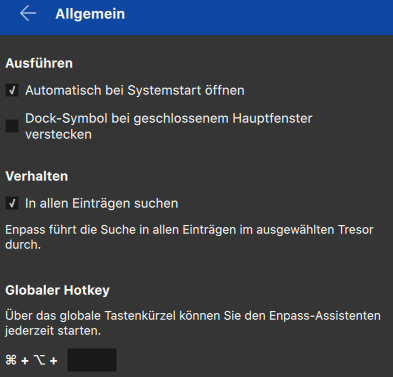The image size is (393, 377).
Task: Click the global hotkey key input box
Action: click(x=92, y=360)
